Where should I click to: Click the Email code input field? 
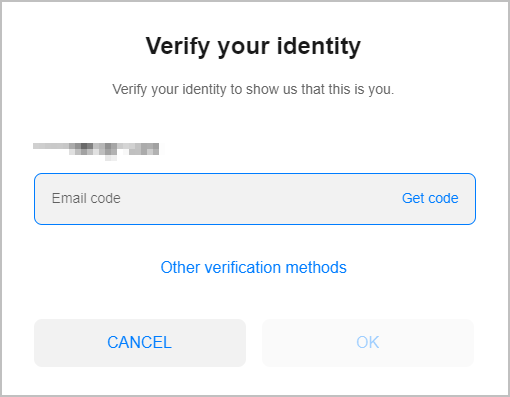coord(255,199)
